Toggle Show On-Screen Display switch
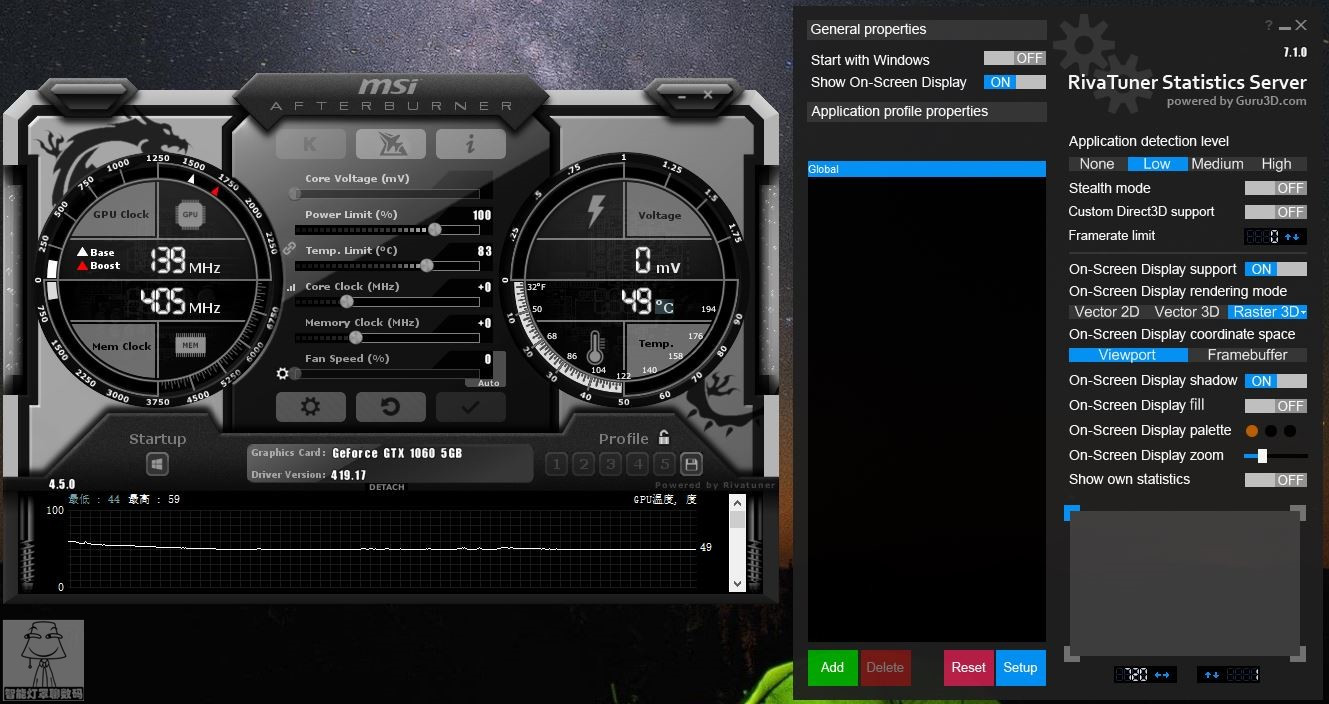Screen dimensions: 1329x704 coord(1015,82)
